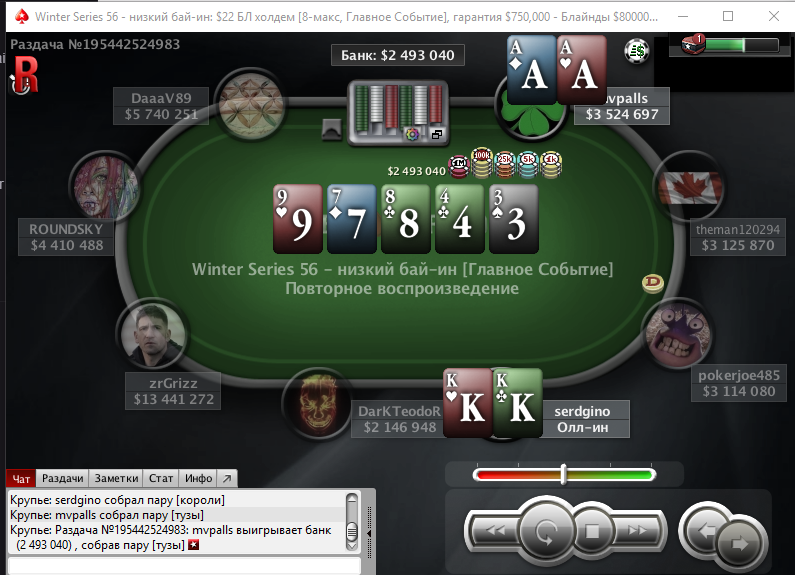Stop the hand replay
The height and width of the screenshot is (575, 795).
(592, 531)
